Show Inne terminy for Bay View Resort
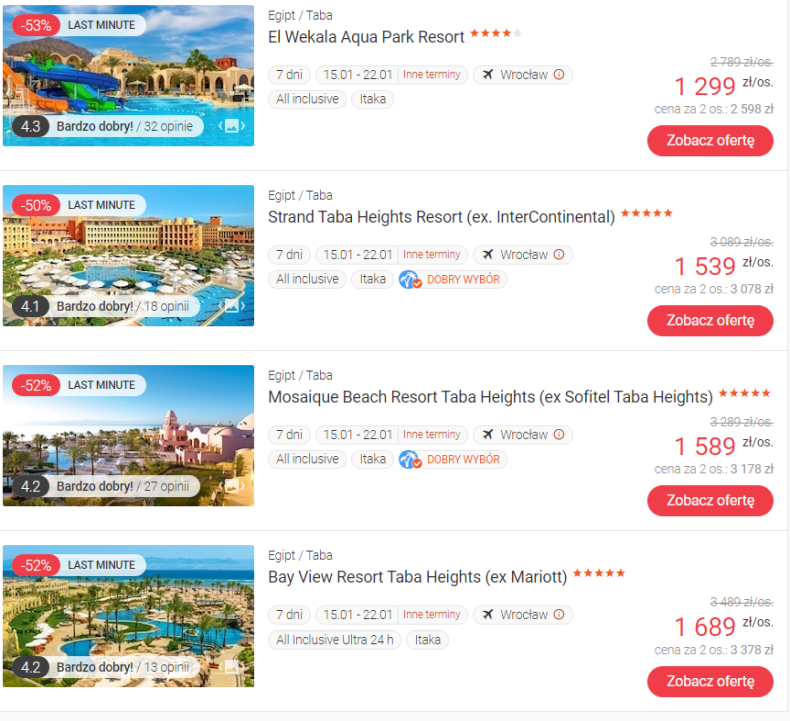The height and width of the screenshot is (721, 790). [432, 614]
